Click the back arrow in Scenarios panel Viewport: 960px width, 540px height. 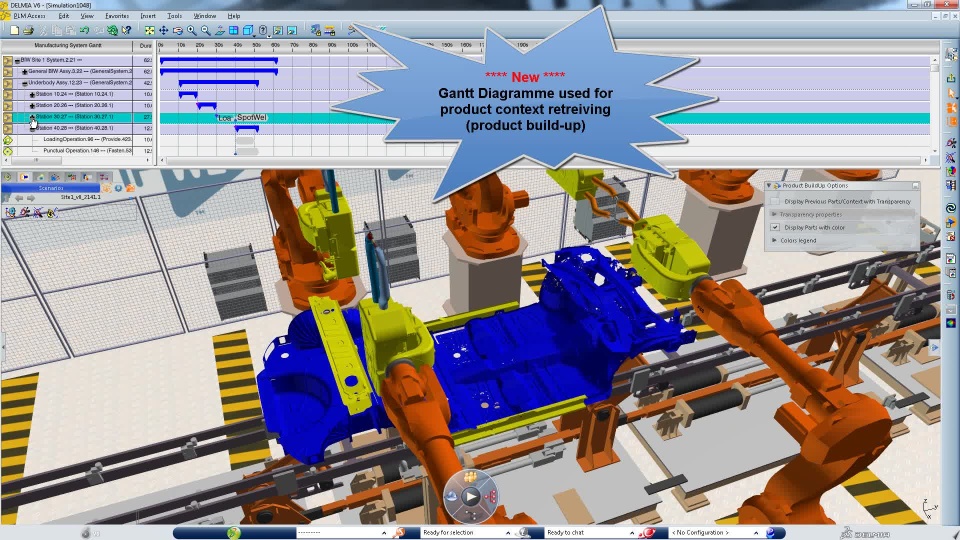click(19, 198)
